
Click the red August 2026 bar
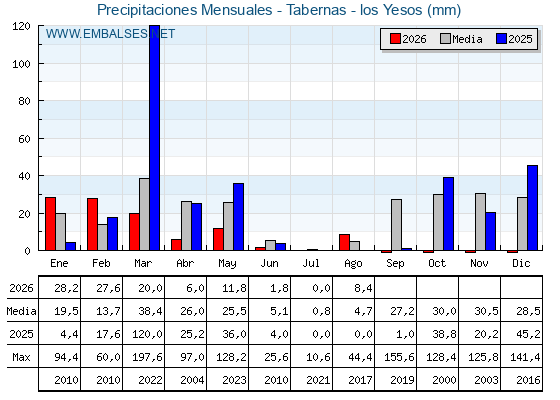pyautogui.click(x=344, y=242)
